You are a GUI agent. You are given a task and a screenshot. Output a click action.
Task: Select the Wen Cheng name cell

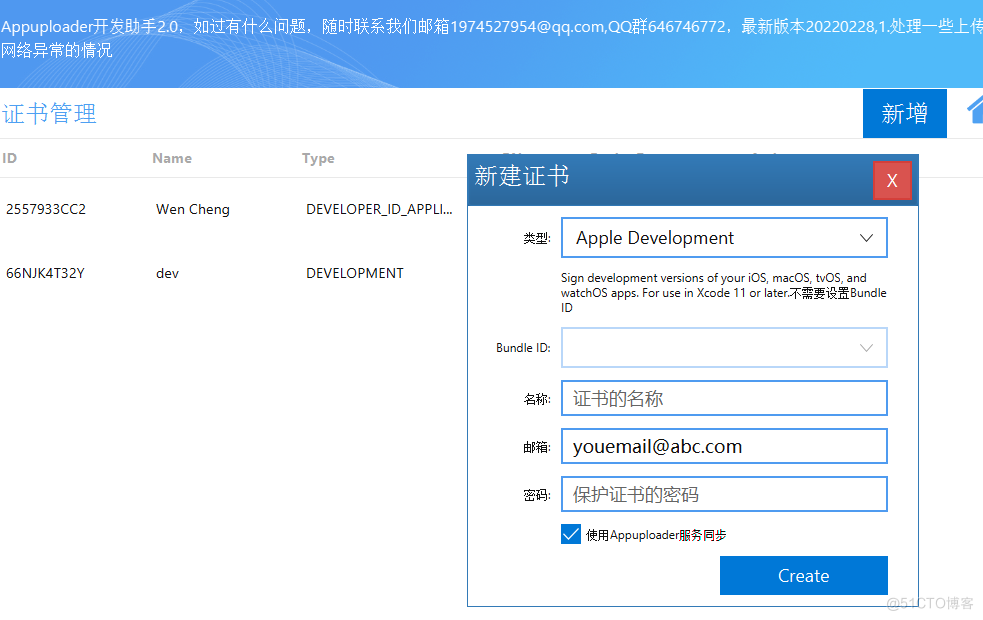(x=192, y=209)
